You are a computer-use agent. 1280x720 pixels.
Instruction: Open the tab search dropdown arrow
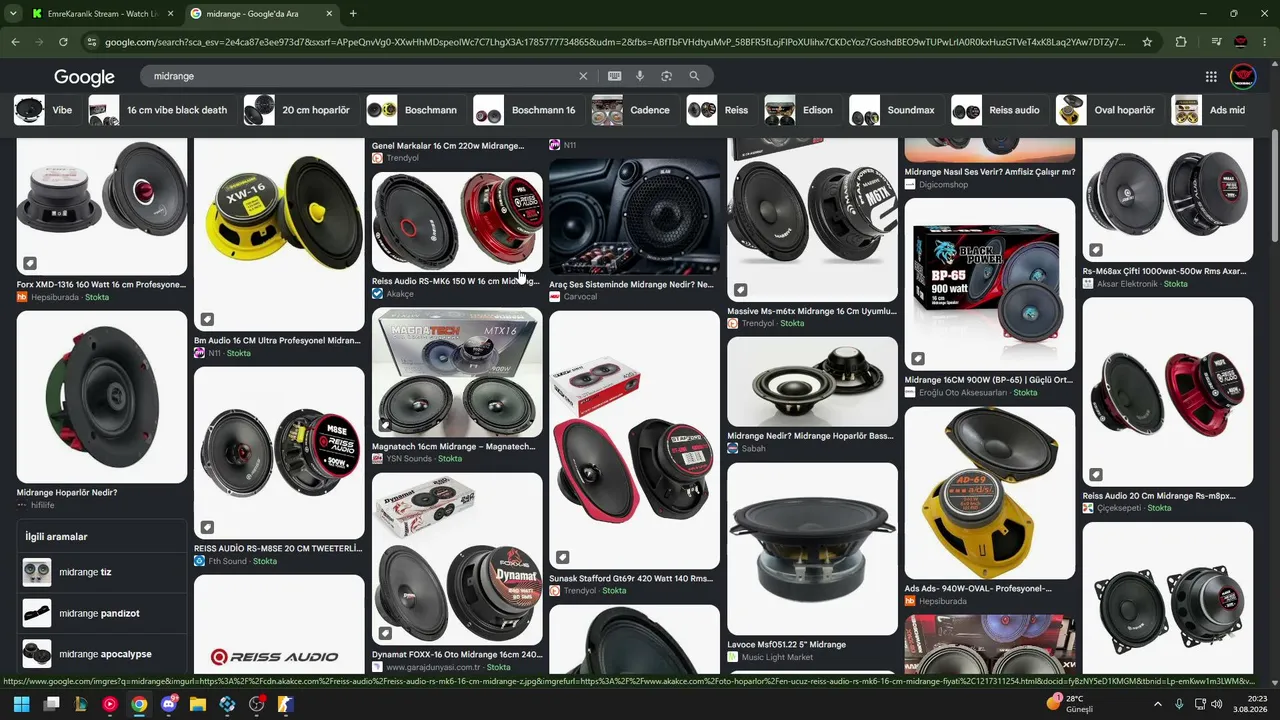[13, 14]
